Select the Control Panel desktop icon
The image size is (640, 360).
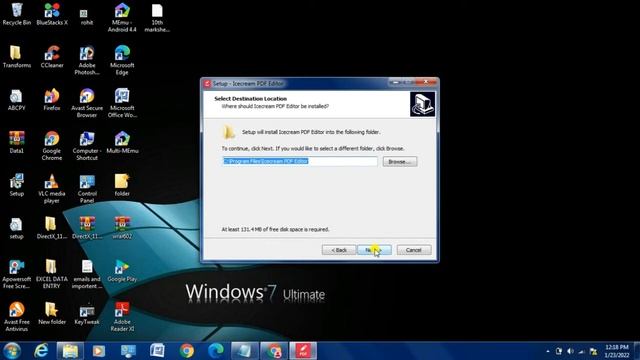coord(87,189)
